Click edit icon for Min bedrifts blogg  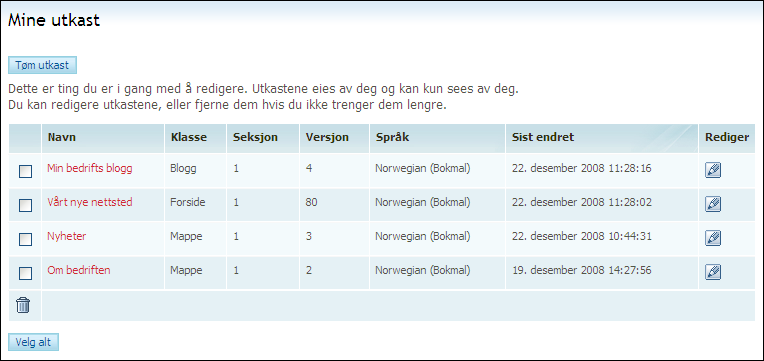tap(713, 170)
